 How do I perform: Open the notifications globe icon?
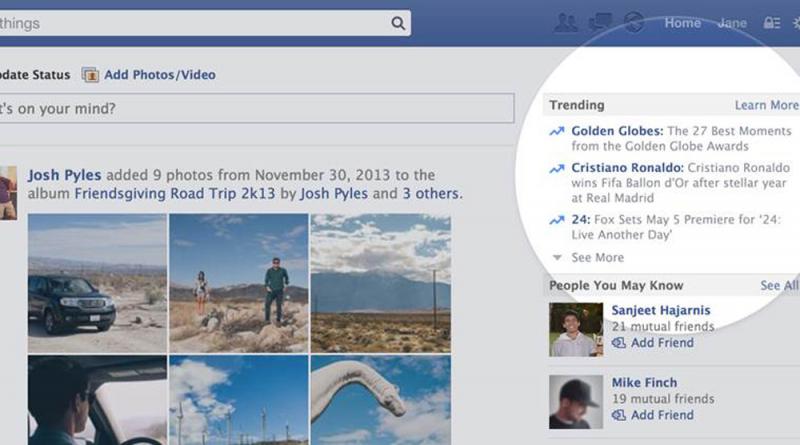(634, 22)
